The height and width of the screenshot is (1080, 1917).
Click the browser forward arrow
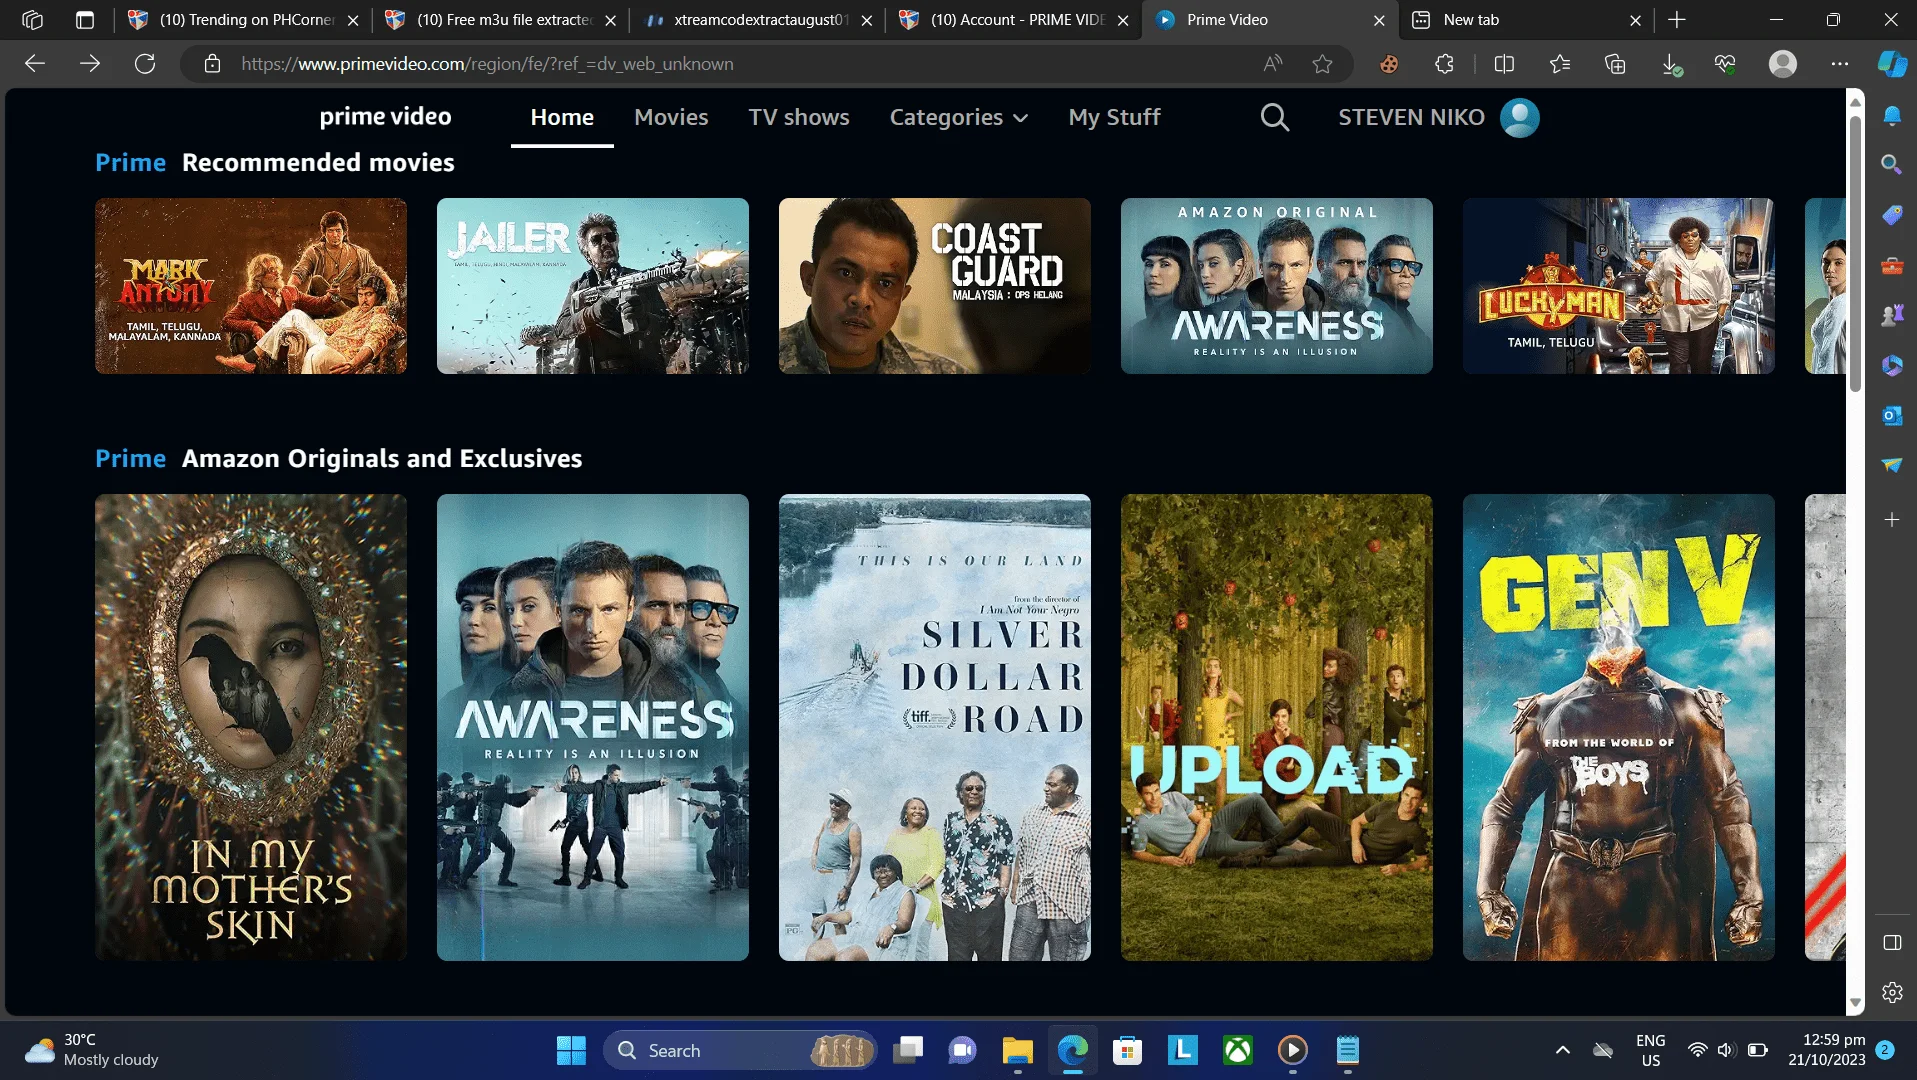click(x=90, y=64)
